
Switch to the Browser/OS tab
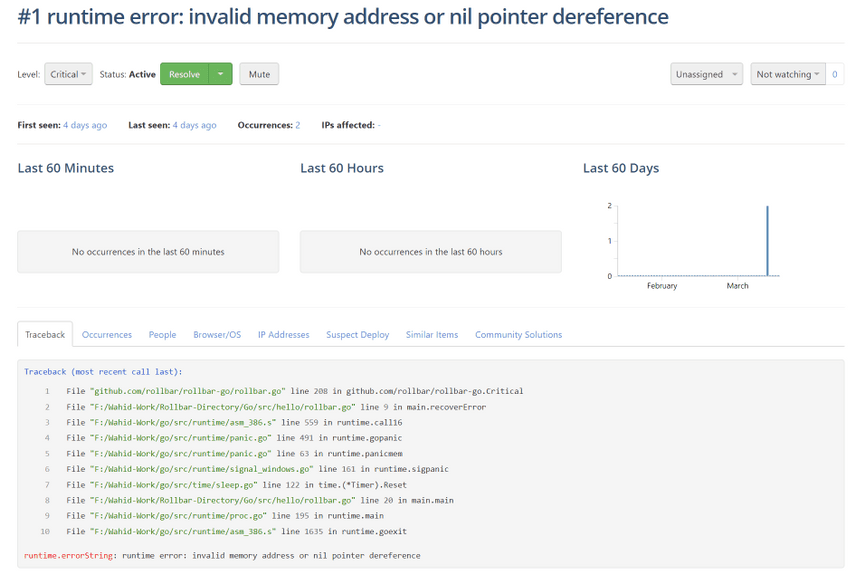pos(217,335)
